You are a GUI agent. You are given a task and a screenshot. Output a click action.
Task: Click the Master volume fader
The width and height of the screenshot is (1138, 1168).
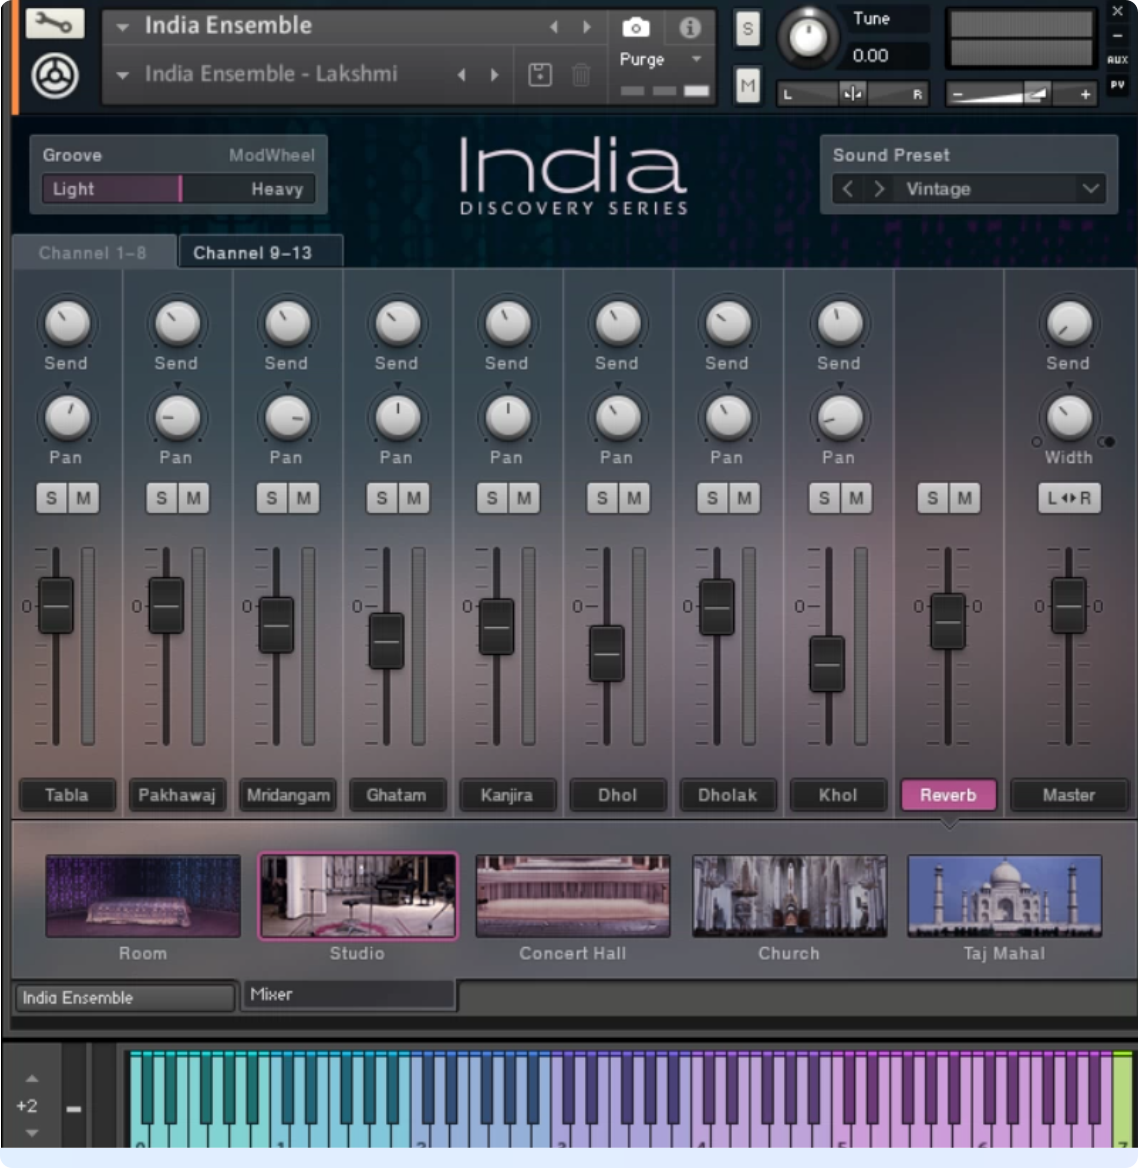tap(1069, 605)
